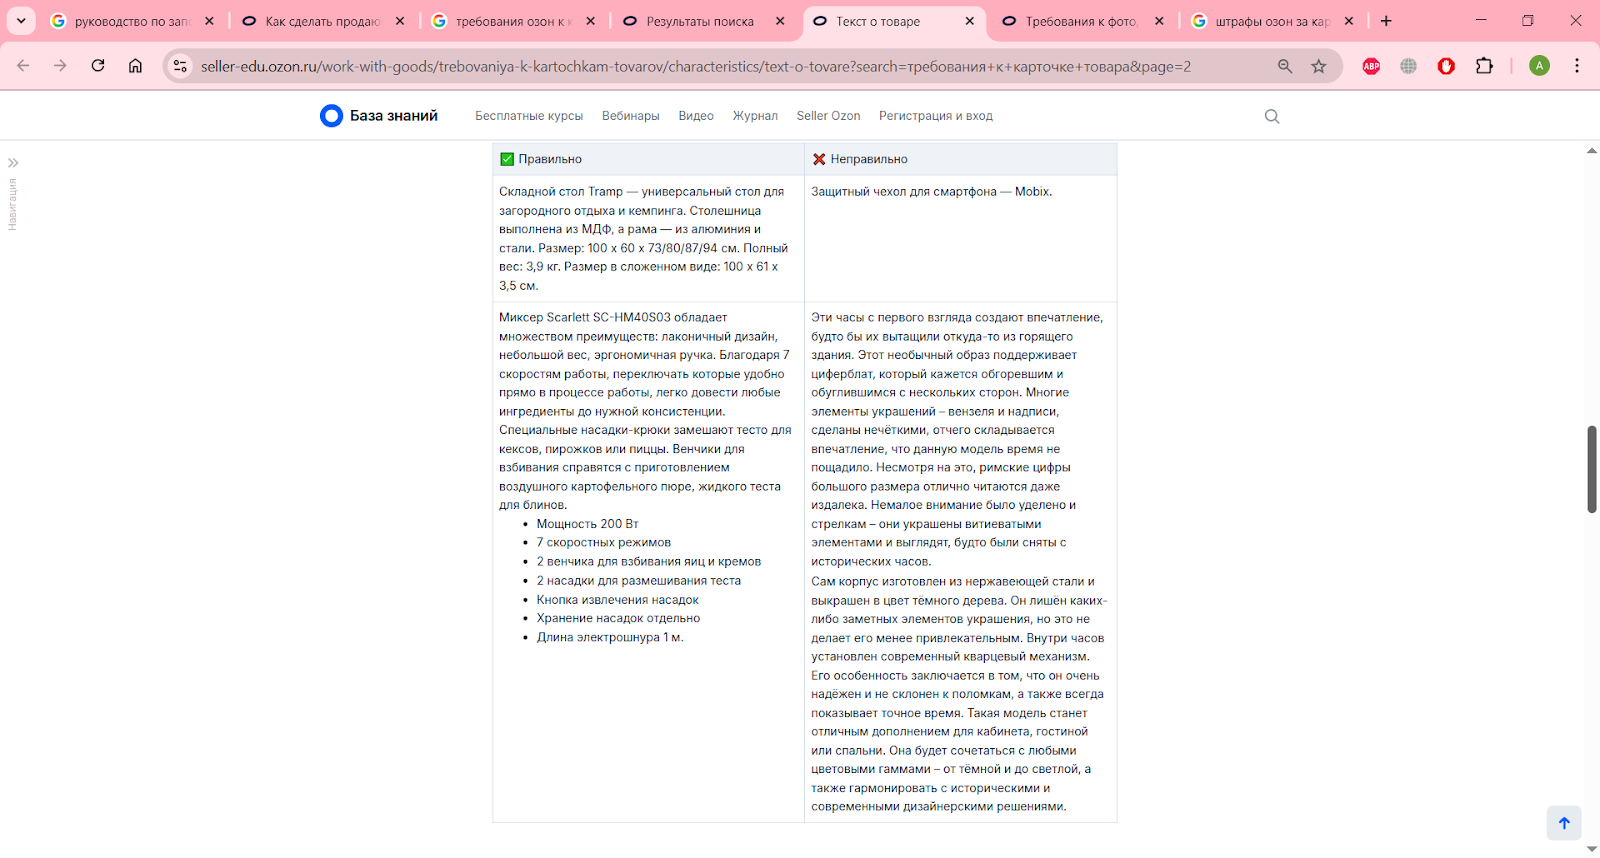Switch to the 'Как сделать продаю' tab
This screenshot has height=858, width=1600.
tap(322, 21)
